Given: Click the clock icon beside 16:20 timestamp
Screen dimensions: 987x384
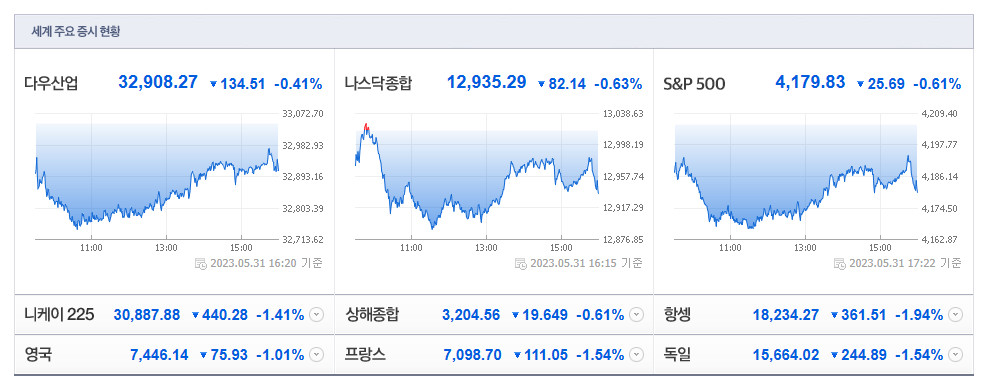Looking at the screenshot, I should [x=201, y=263].
